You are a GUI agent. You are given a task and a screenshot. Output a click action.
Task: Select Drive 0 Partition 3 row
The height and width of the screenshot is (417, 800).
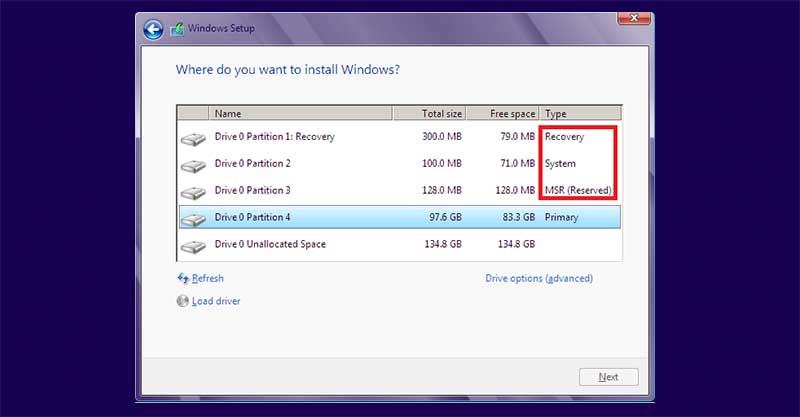(x=399, y=190)
